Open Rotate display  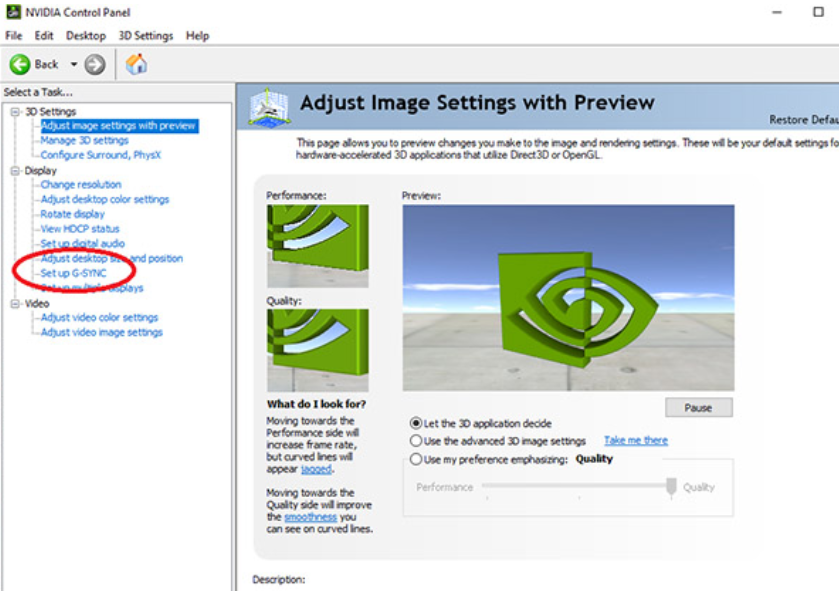pyautogui.click(x=73, y=214)
